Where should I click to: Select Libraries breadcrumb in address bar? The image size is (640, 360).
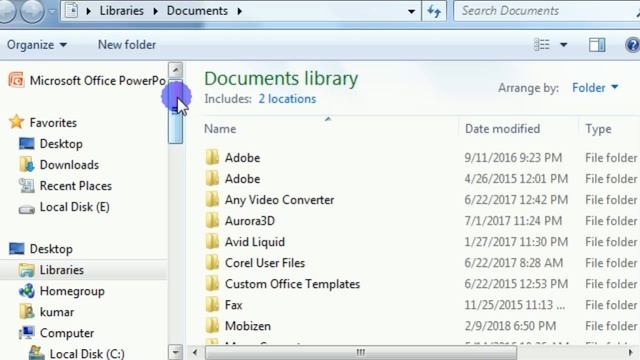(122, 11)
